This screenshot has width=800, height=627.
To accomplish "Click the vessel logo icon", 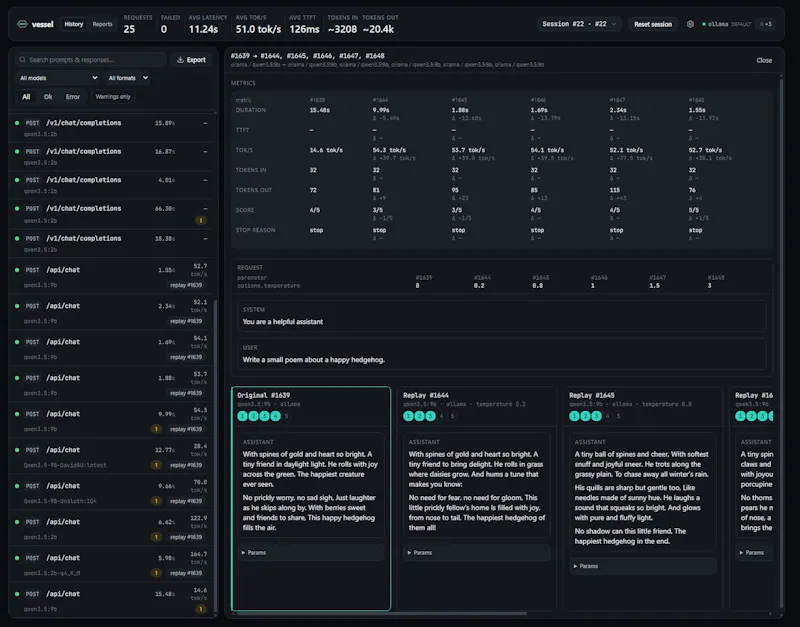I will [x=22, y=24].
